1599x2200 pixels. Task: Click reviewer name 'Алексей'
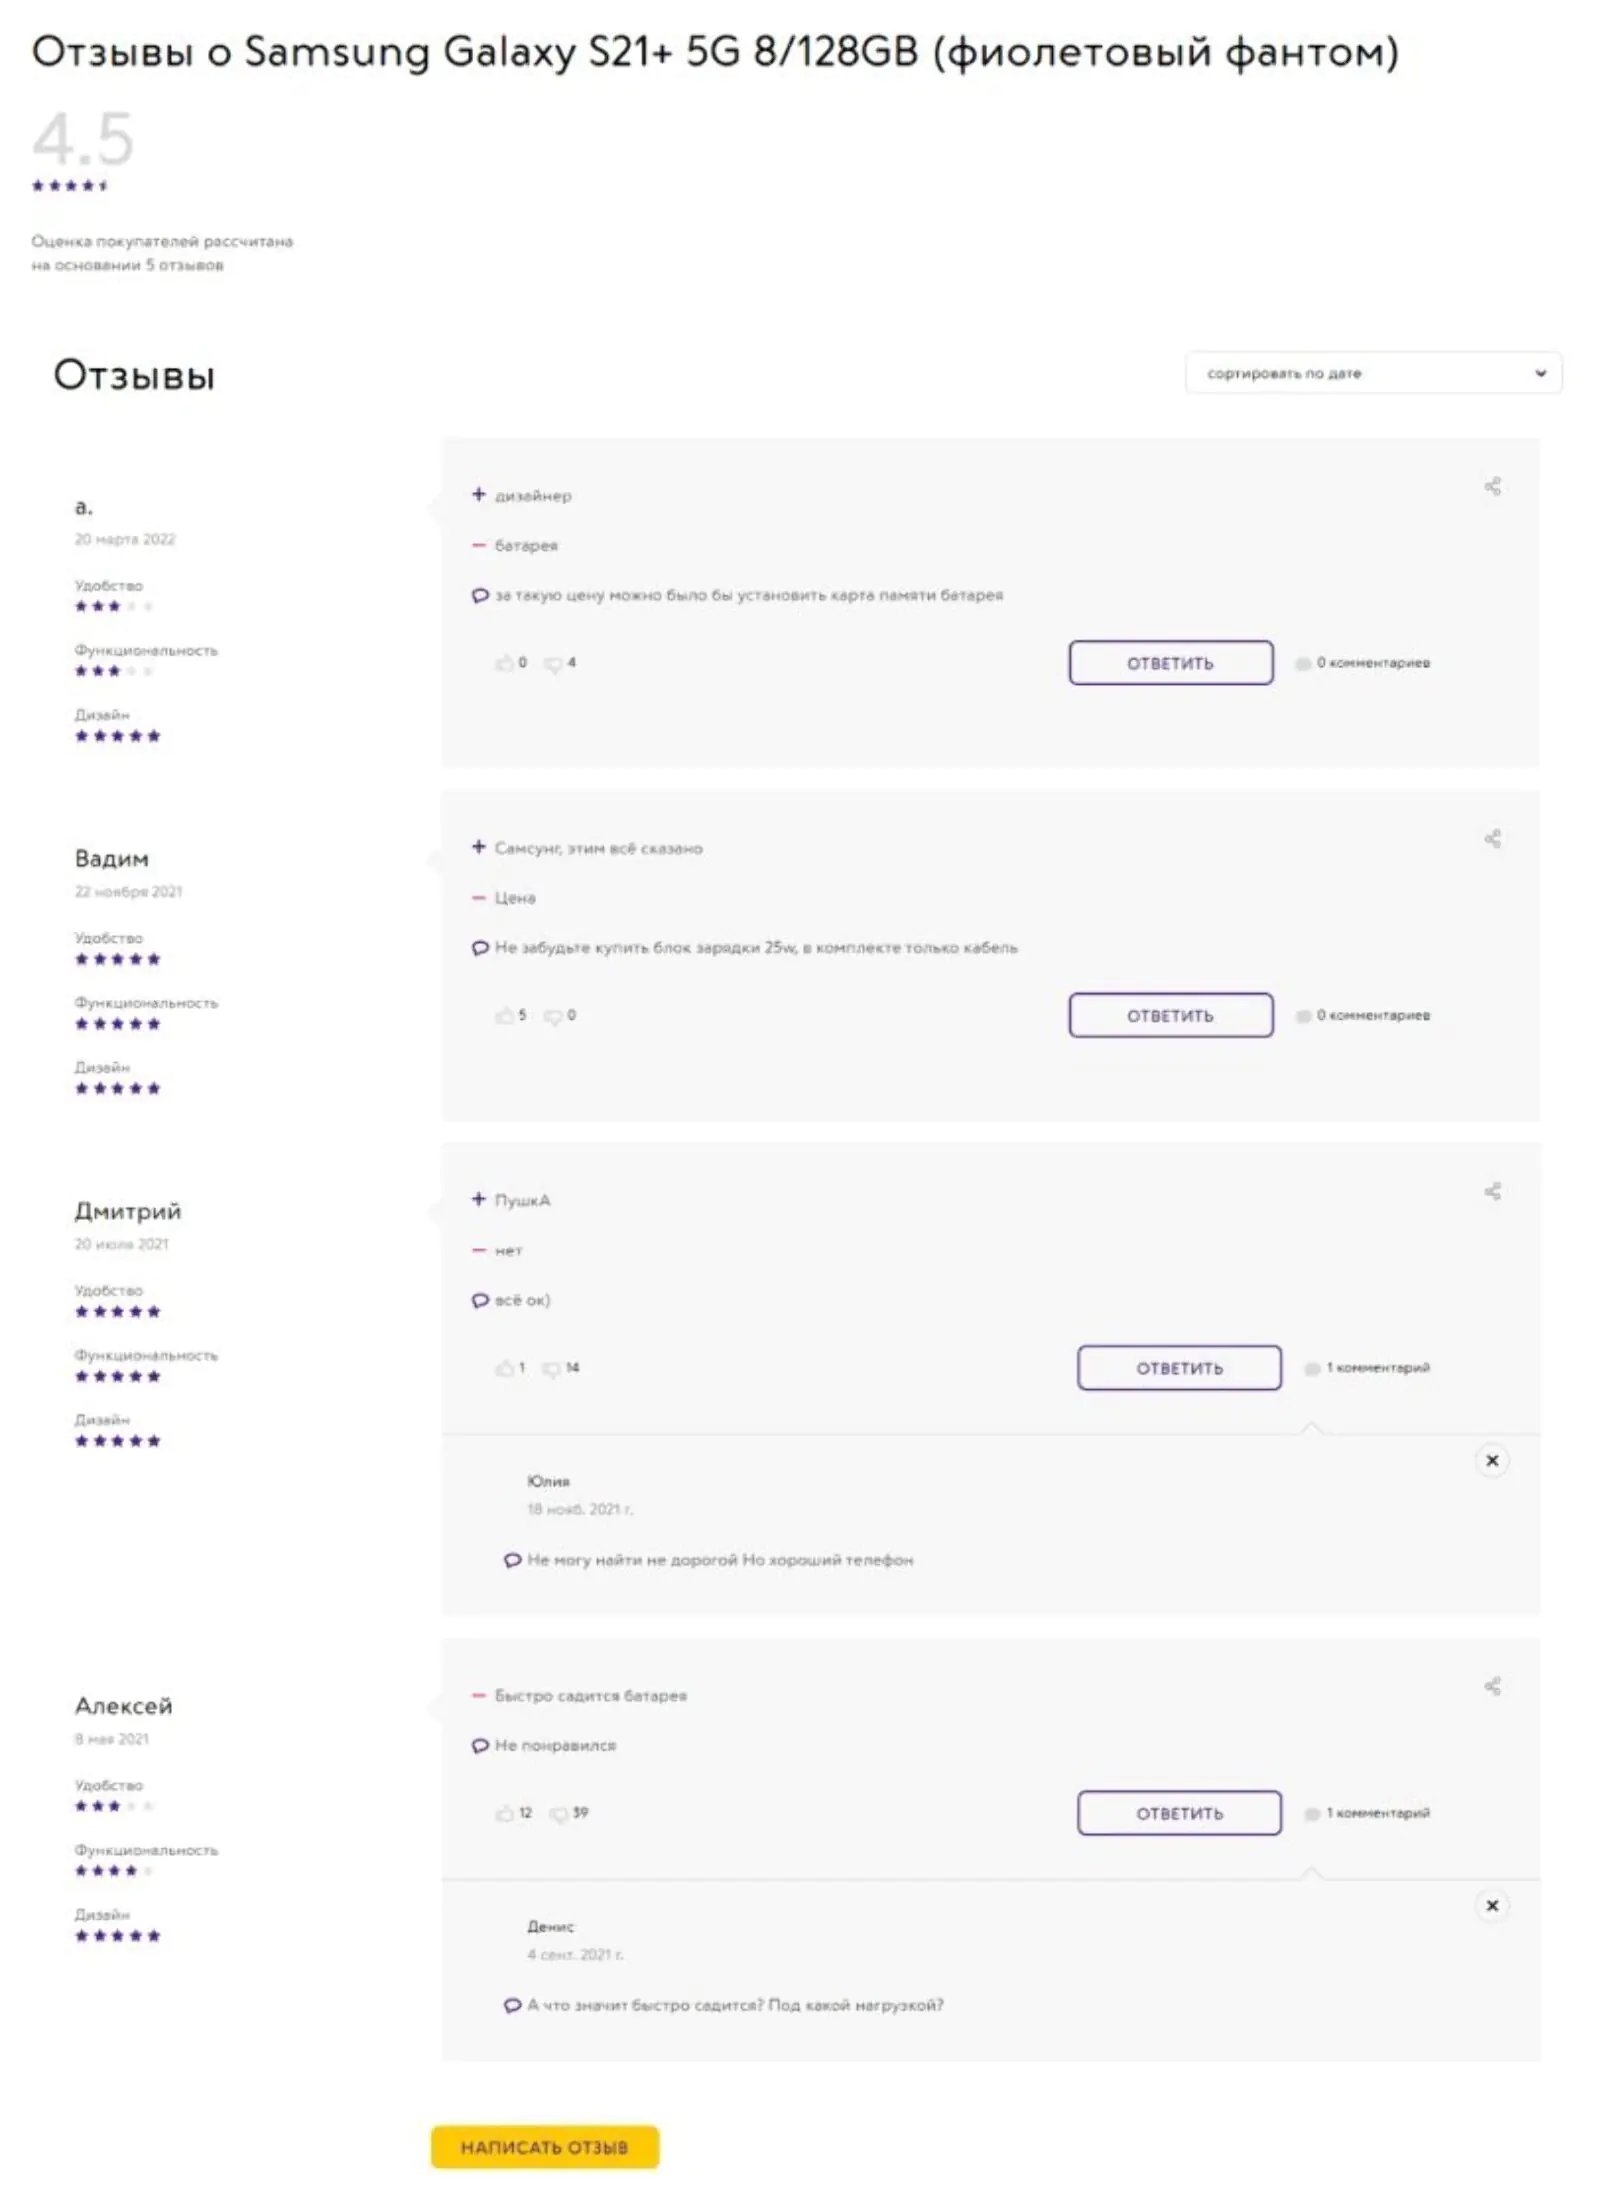[124, 1706]
